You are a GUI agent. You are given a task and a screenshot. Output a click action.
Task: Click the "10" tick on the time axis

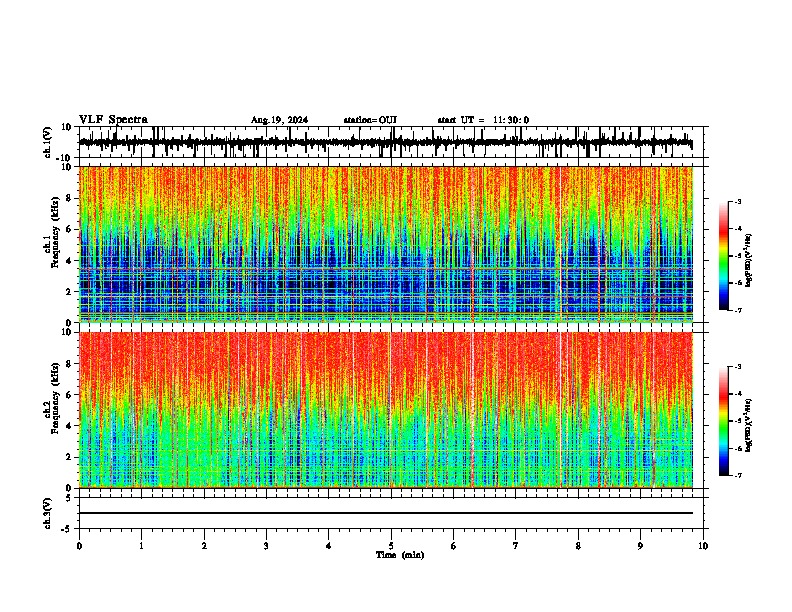pos(703,546)
